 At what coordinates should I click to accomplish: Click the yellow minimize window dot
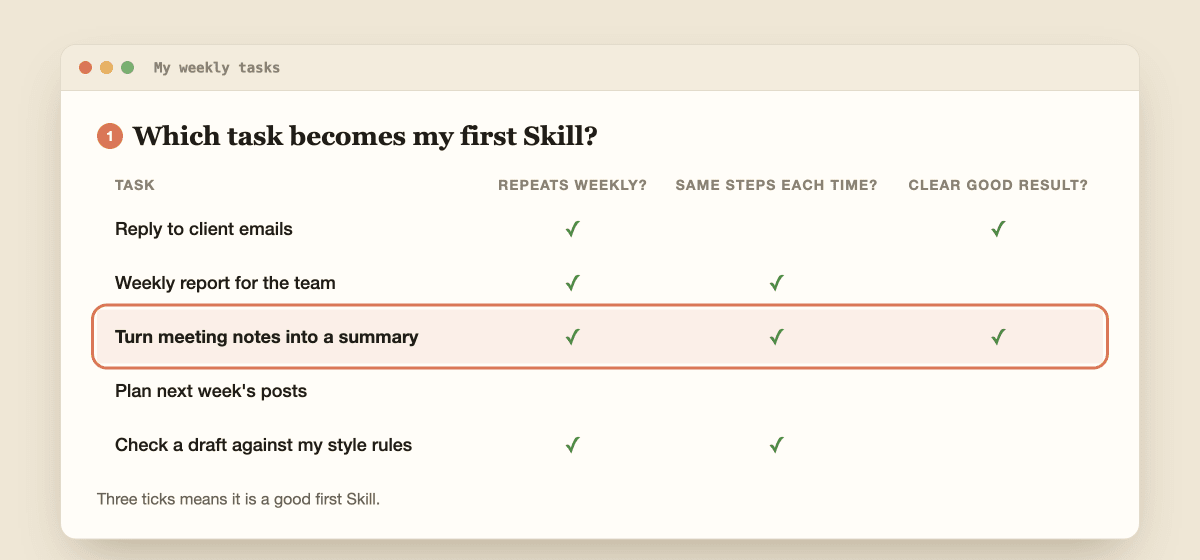(x=106, y=68)
